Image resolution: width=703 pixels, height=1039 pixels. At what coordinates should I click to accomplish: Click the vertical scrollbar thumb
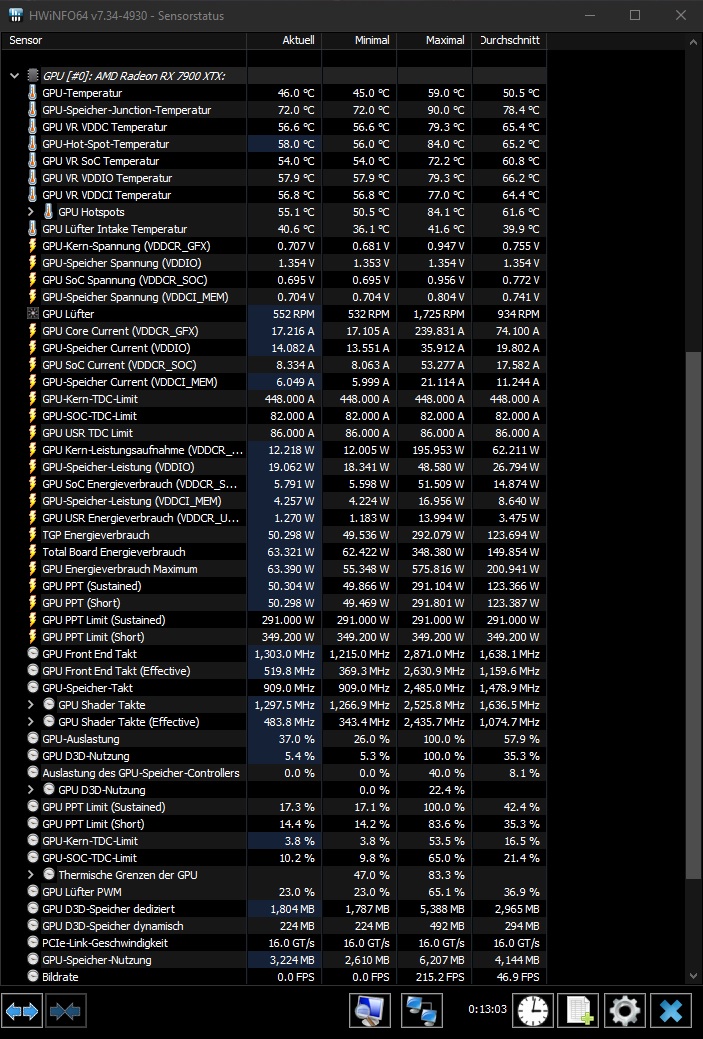coord(694,616)
